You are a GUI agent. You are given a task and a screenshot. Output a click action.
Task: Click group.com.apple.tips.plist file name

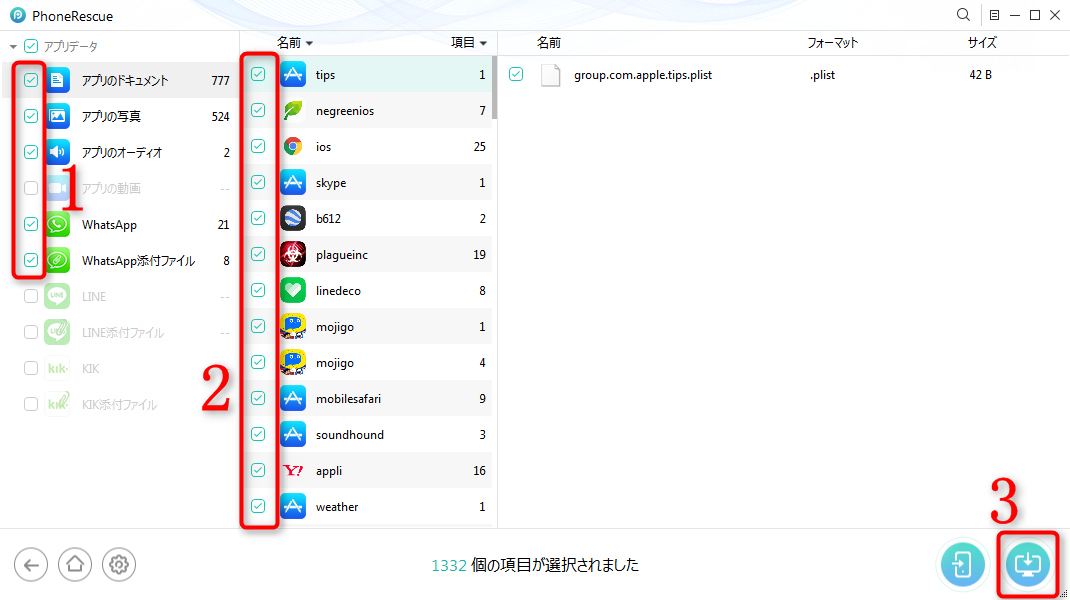(643, 75)
